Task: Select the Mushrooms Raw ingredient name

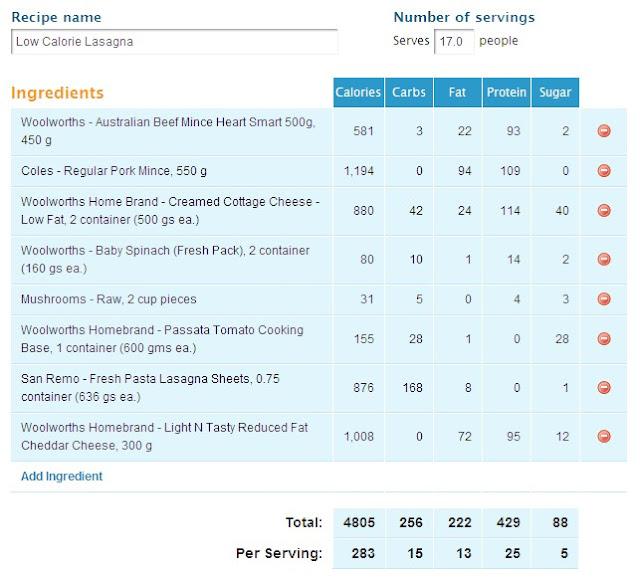Action: click(x=109, y=299)
